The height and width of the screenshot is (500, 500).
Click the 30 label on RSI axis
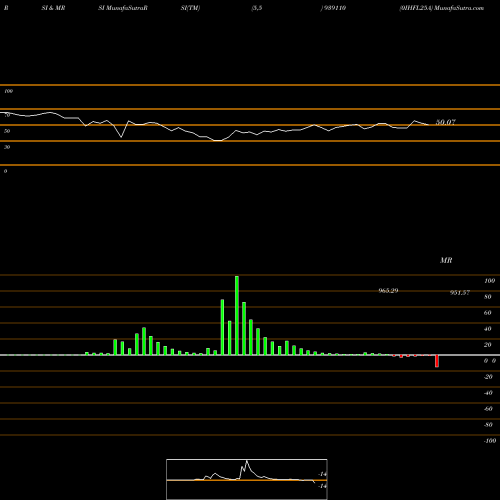(7, 147)
